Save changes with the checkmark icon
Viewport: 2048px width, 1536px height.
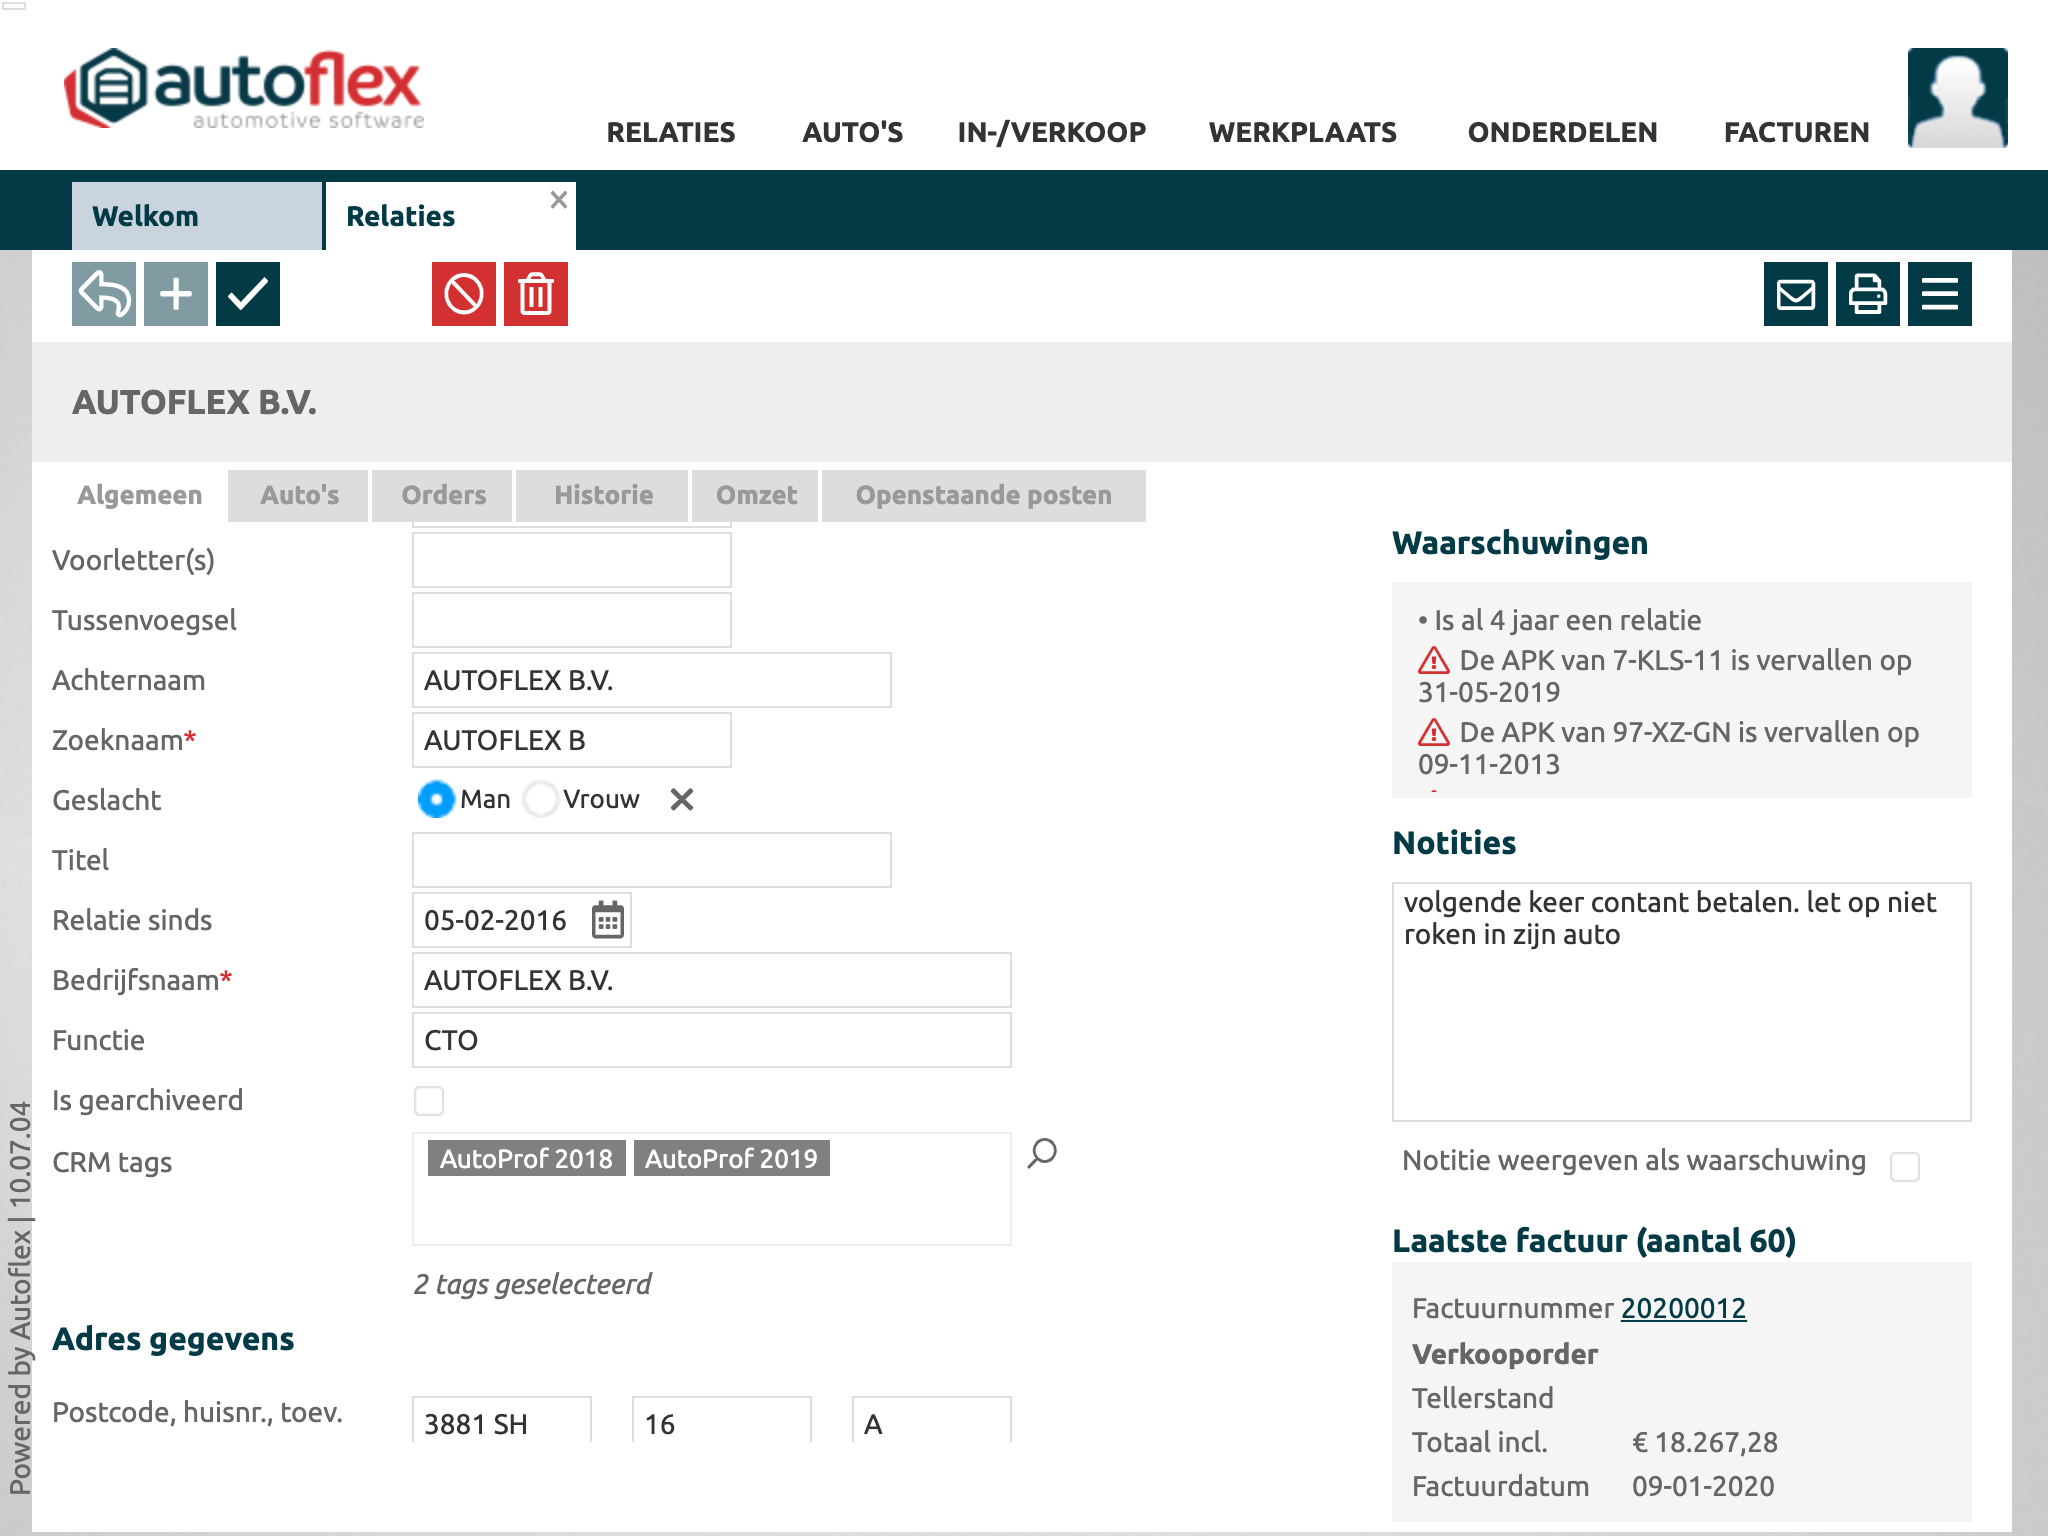248,294
